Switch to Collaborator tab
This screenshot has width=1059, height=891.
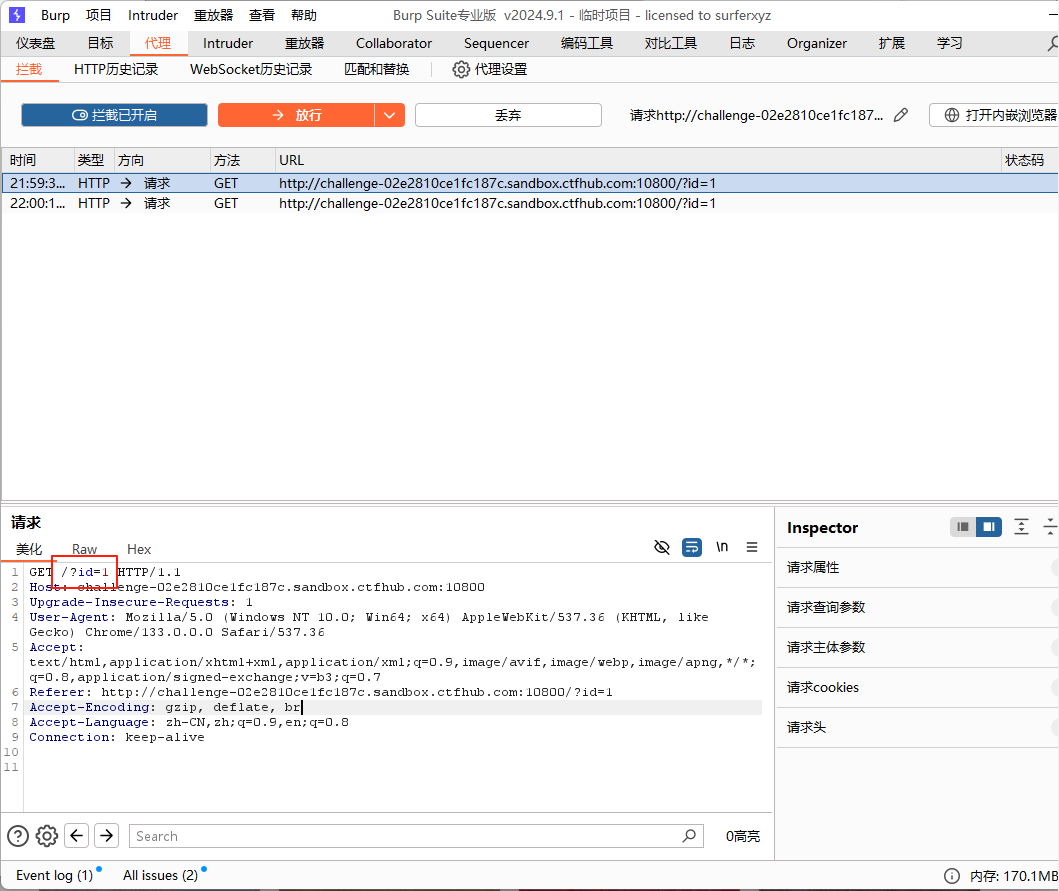click(394, 43)
